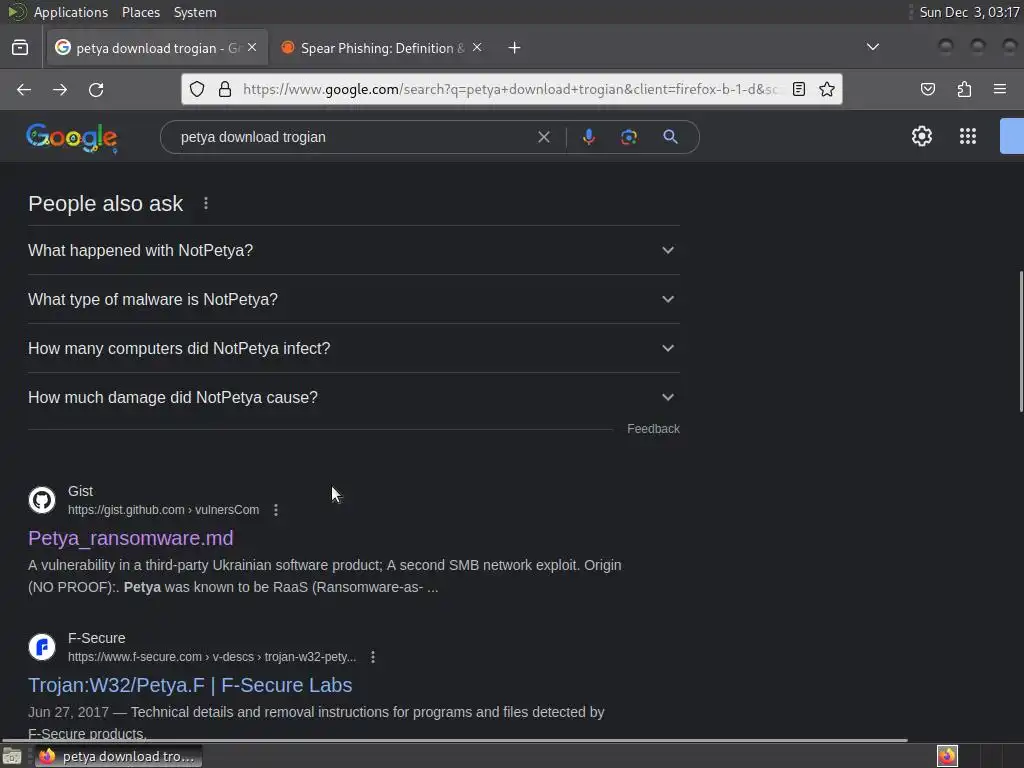Image resolution: width=1024 pixels, height=768 pixels.
Task: Bookmark this page with the star
Action: tap(827, 89)
